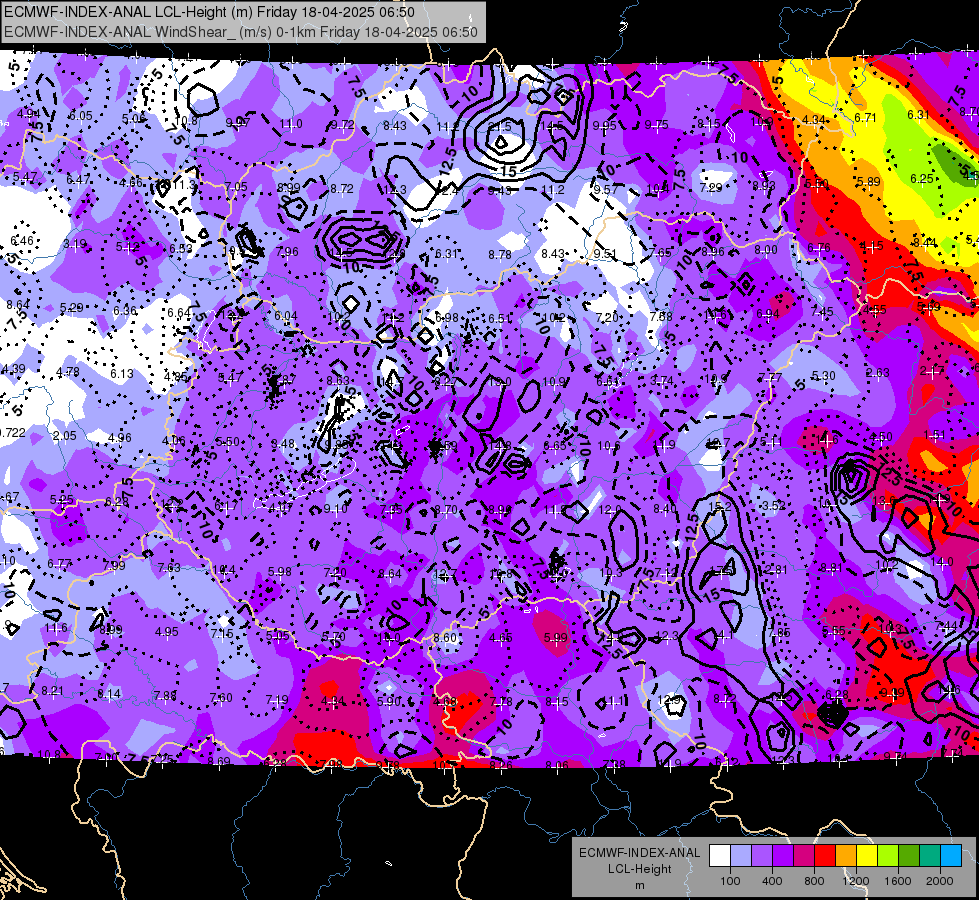Click the map value 5.90

coord(389,702)
